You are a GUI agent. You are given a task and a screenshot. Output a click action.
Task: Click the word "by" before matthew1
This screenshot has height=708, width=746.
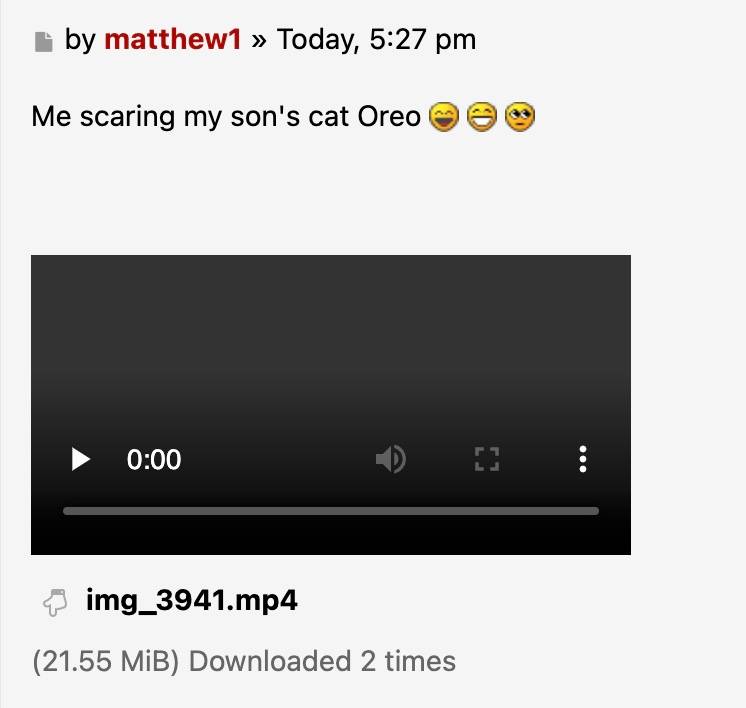coord(80,40)
